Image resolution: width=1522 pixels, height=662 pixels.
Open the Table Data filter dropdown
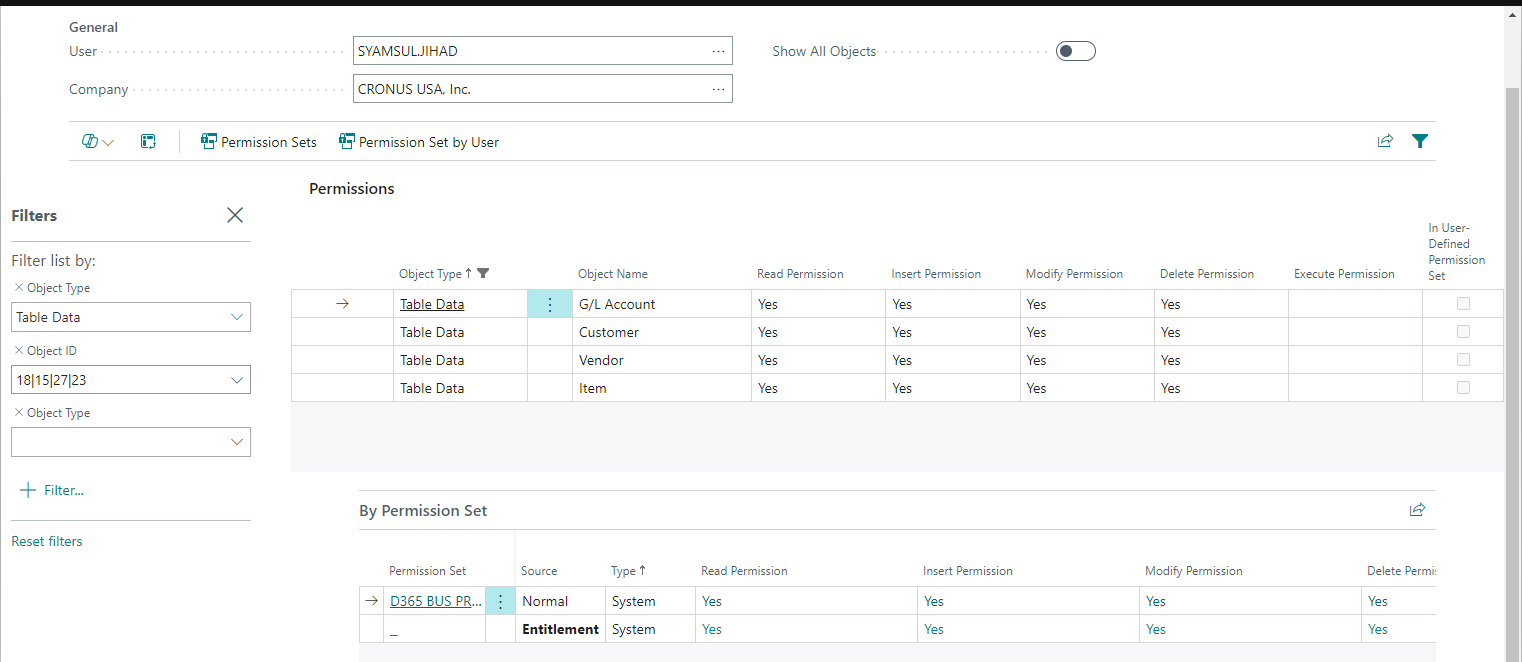[237, 317]
